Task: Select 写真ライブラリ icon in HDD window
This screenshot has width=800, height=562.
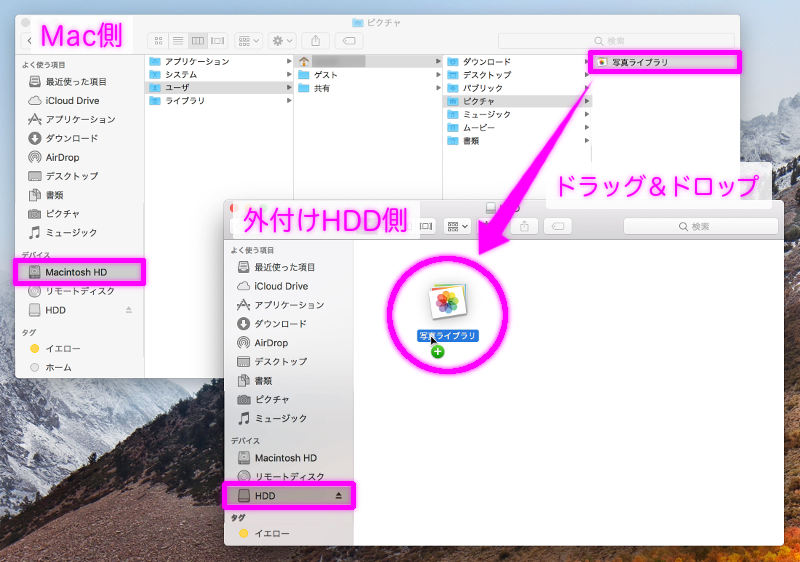Action: [447, 302]
